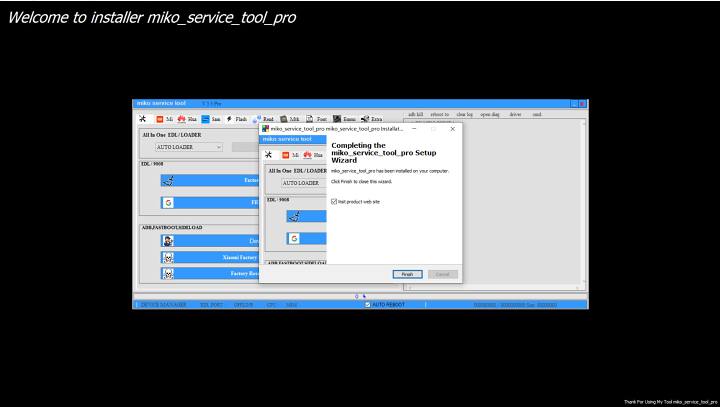This screenshot has width=720, height=407.
Task: Switch to the Sam tab
Action: click(x=211, y=119)
